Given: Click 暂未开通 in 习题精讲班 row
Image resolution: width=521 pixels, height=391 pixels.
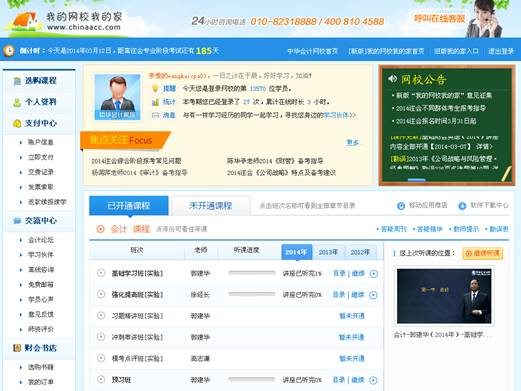Looking at the screenshot, I should point(352,316).
